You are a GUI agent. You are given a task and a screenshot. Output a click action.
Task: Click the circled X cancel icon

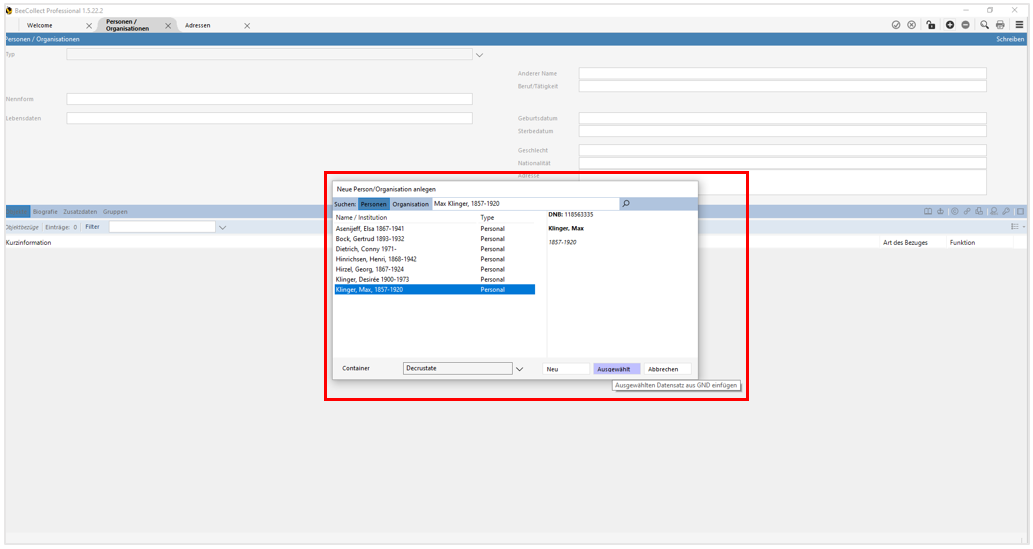click(912, 25)
